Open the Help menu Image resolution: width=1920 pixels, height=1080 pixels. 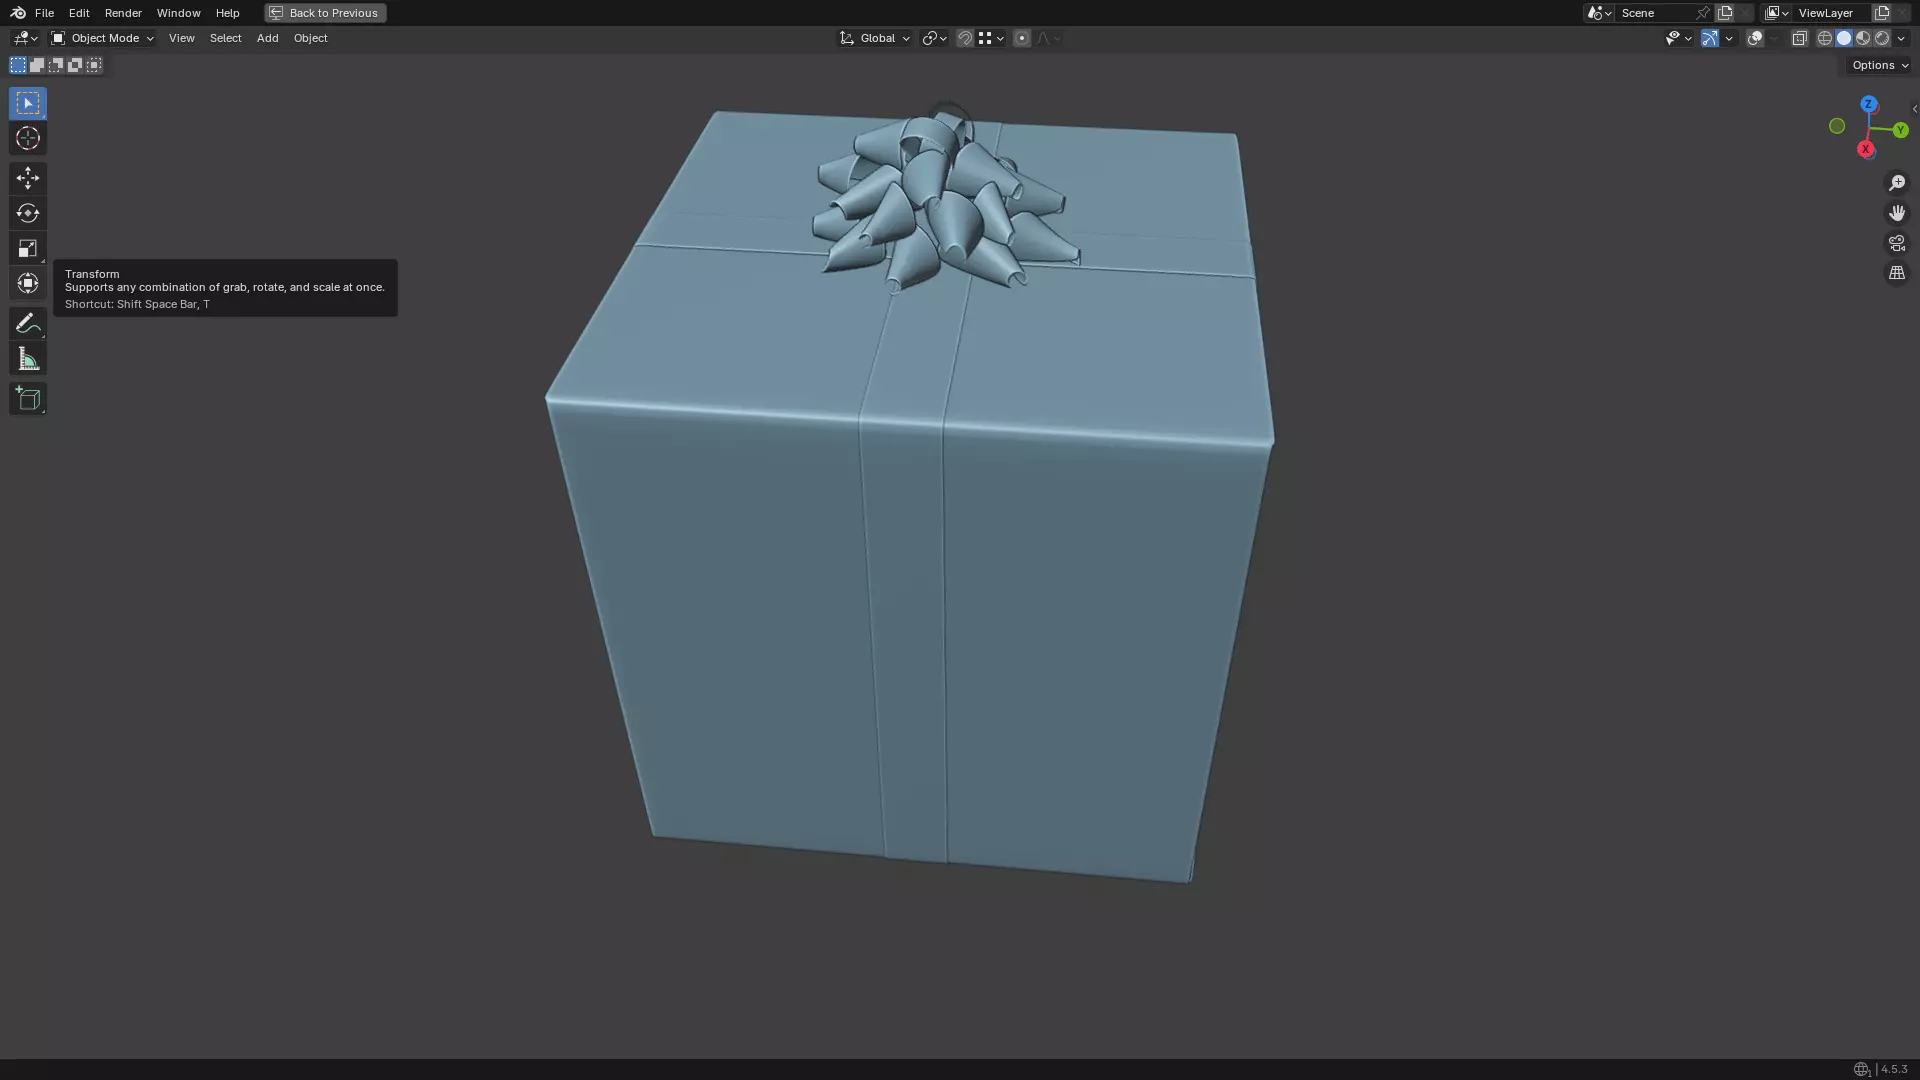coord(227,13)
